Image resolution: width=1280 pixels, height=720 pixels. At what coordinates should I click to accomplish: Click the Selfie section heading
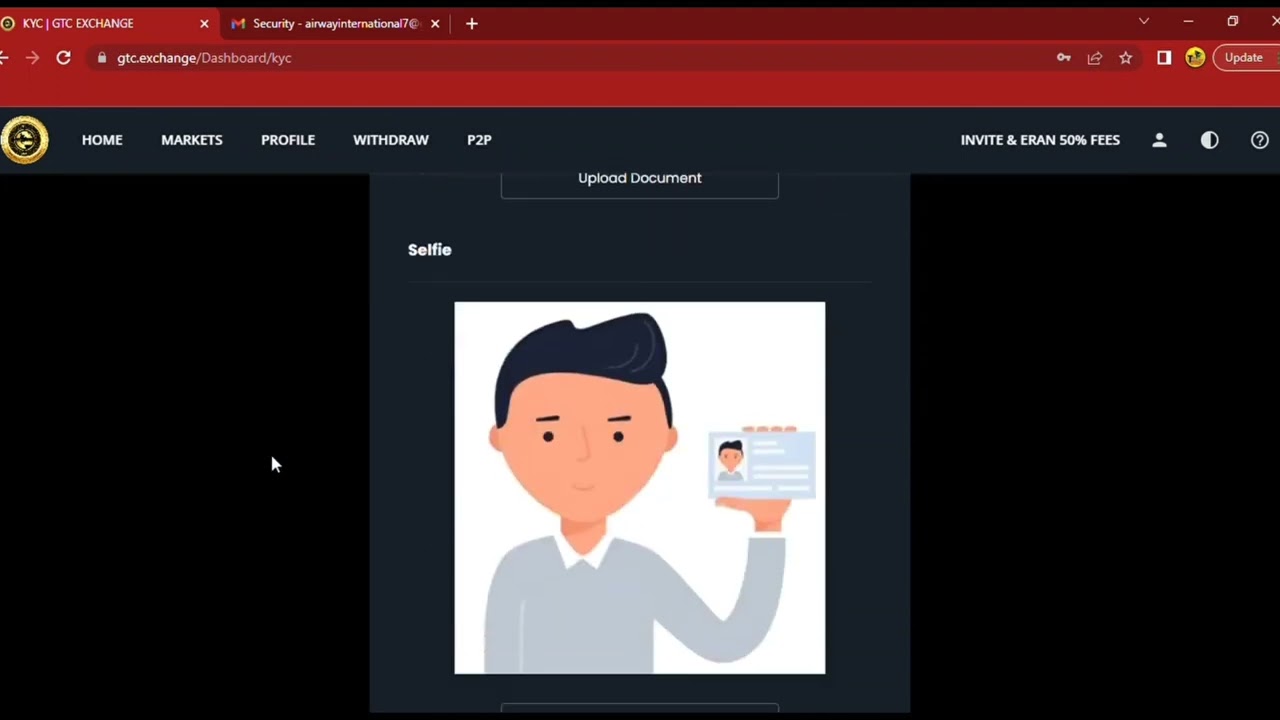tap(430, 250)
